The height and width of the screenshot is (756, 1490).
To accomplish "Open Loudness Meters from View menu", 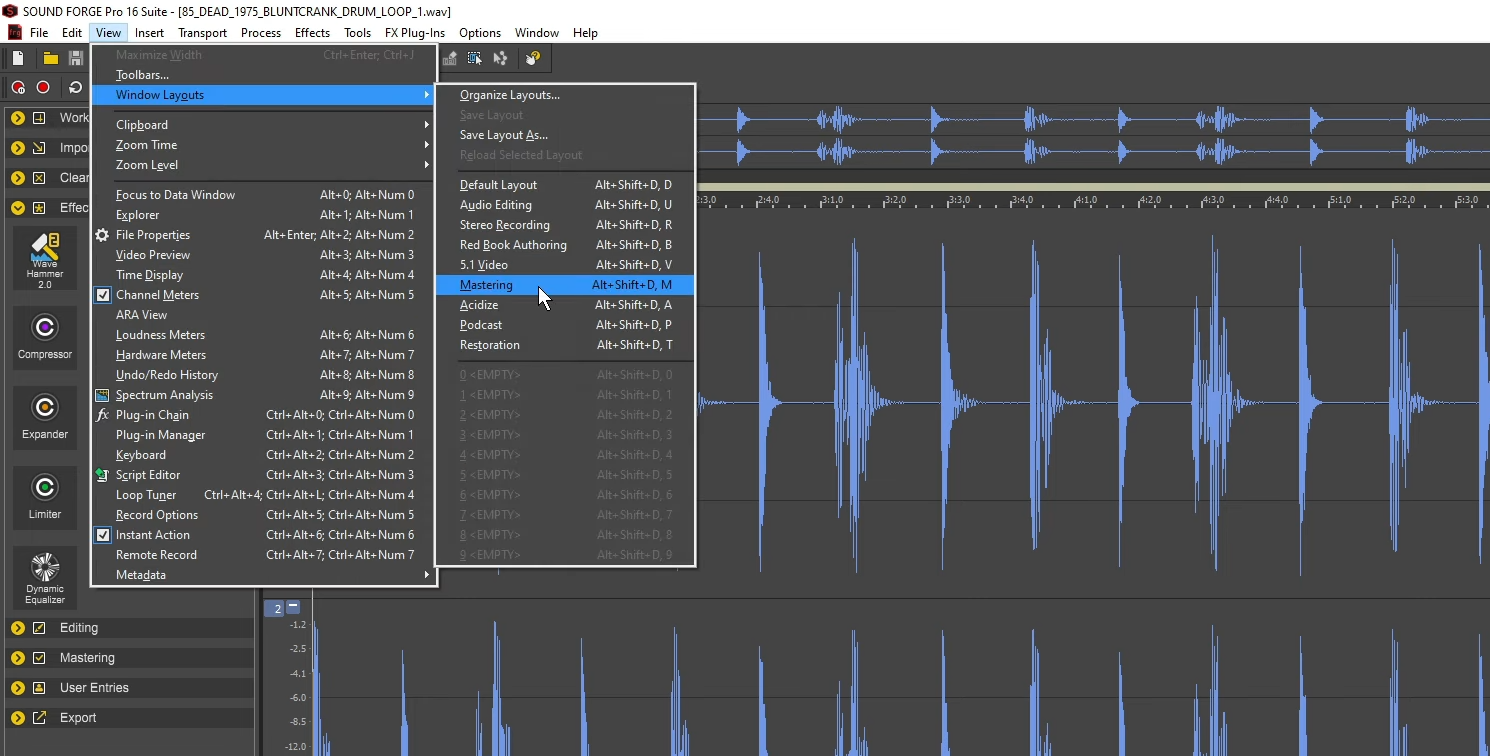I will click(264, 335).
